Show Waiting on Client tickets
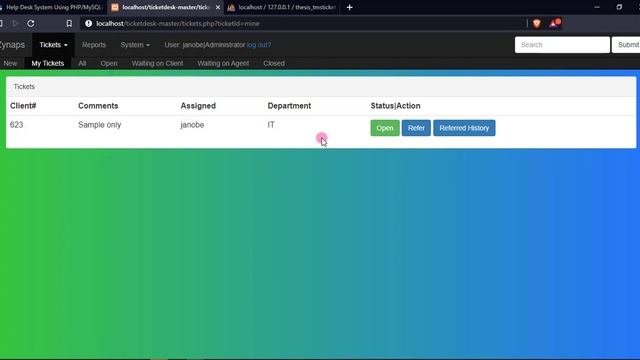The image size is (640, 360). [x=157, y=63]
